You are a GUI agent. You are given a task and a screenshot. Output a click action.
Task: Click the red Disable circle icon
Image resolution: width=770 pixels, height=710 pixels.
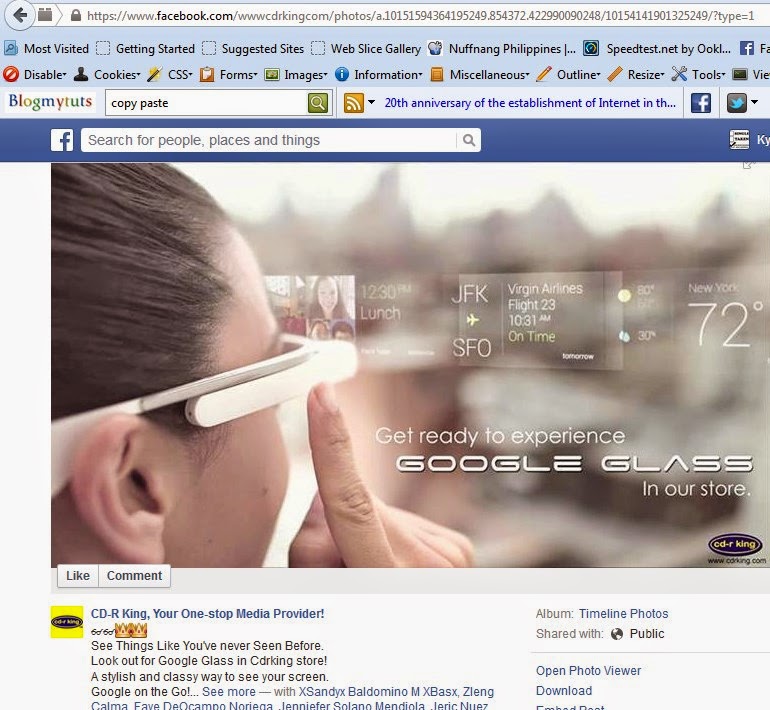(x=11, y=75)
